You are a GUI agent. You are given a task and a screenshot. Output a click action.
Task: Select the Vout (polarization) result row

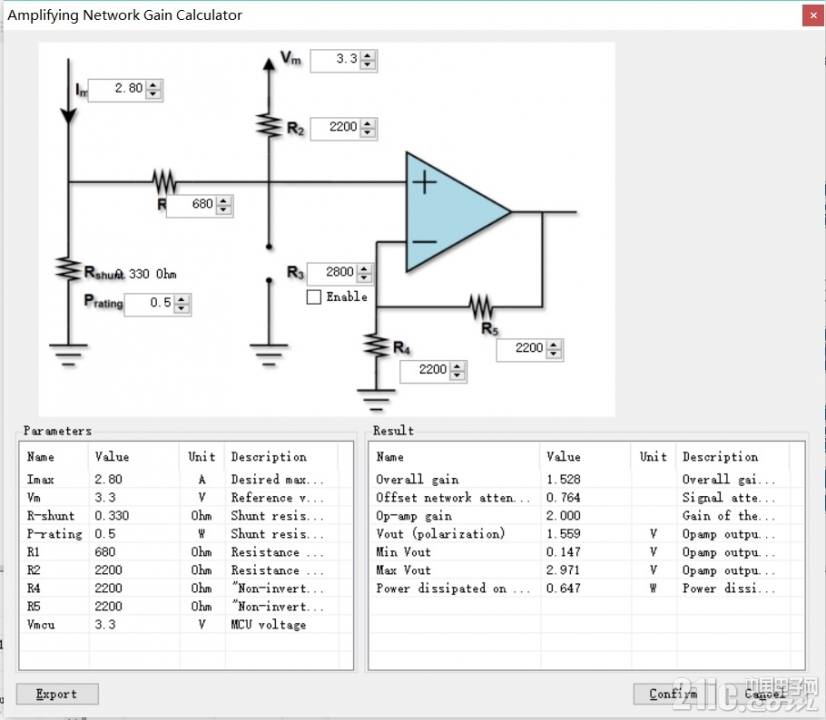(x=587, y=534)
